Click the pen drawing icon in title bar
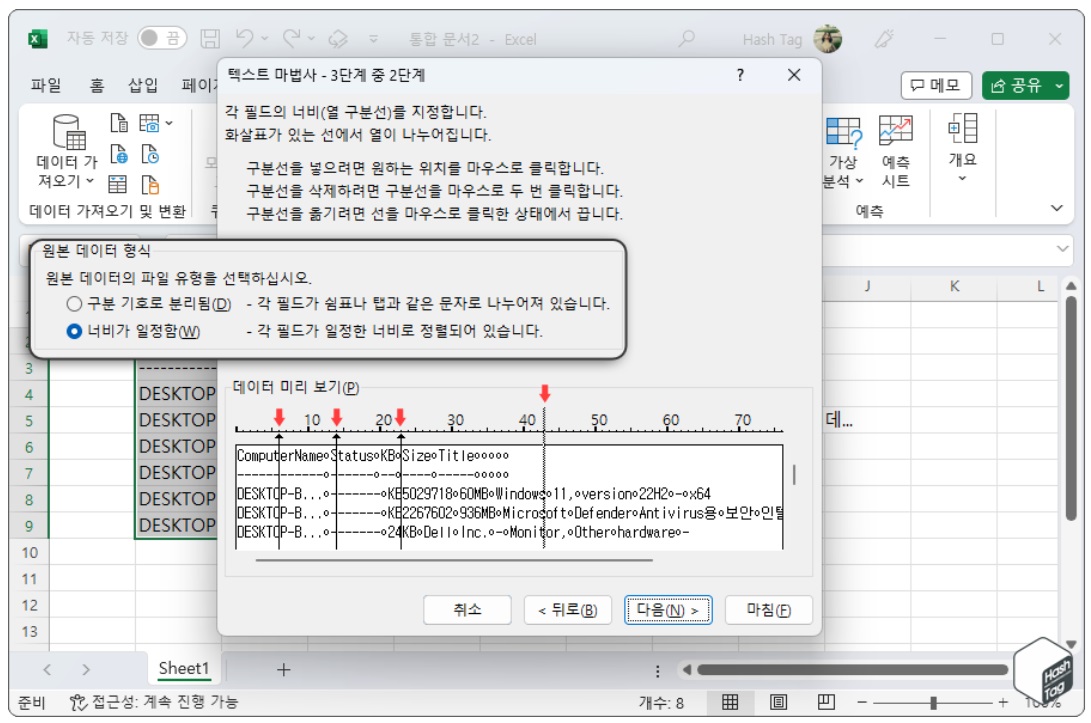Image resolution: width=1091 pixels, height=723 pixels. (884, 39)
